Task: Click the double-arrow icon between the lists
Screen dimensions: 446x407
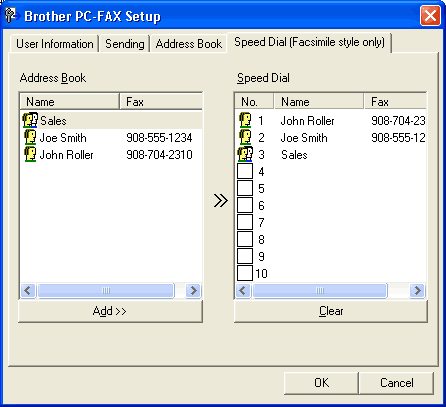Action: [221, 200]
